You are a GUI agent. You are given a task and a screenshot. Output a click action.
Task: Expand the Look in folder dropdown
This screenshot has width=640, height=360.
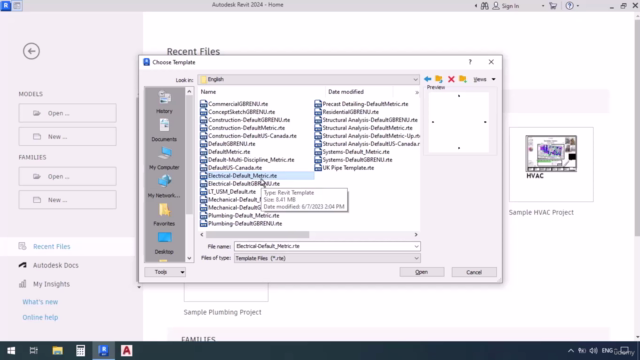click(415, 80)
